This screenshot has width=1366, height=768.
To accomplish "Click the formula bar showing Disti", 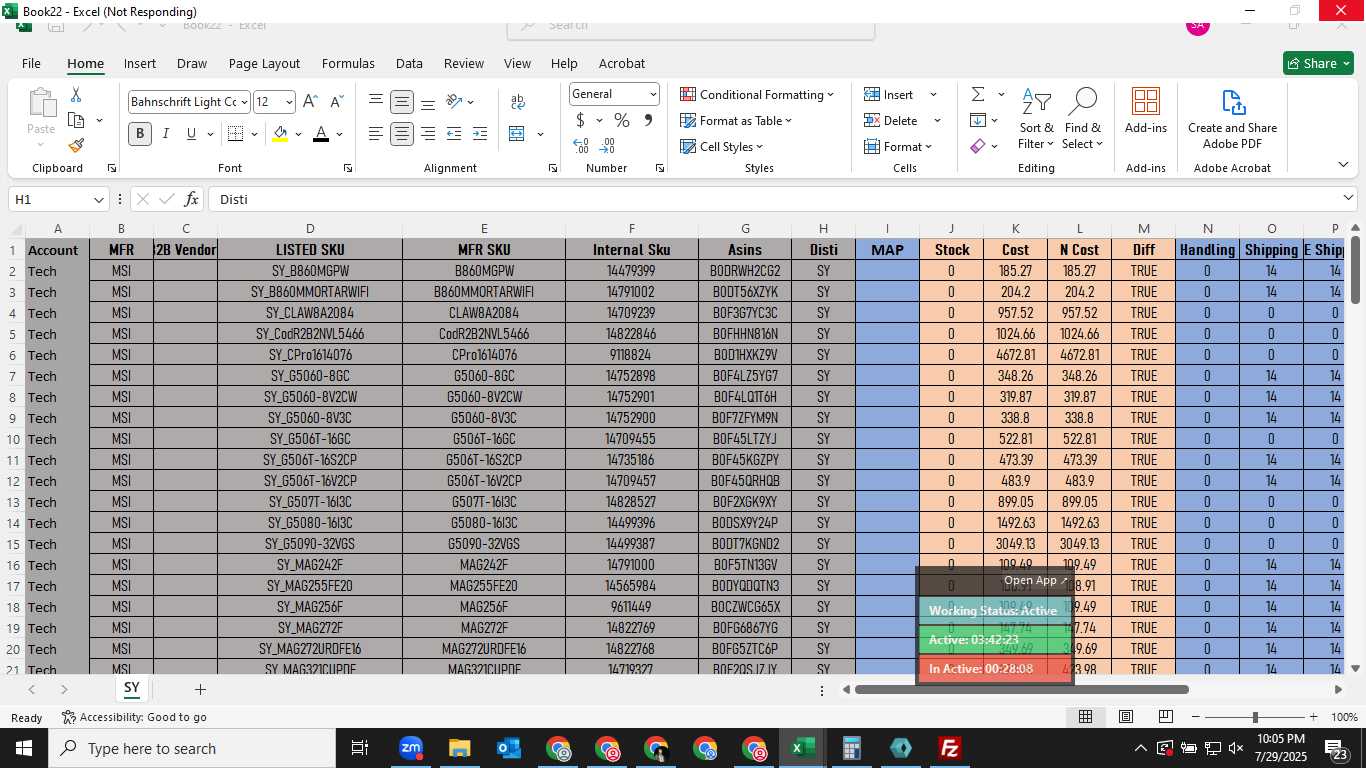I will click(773, 199).
